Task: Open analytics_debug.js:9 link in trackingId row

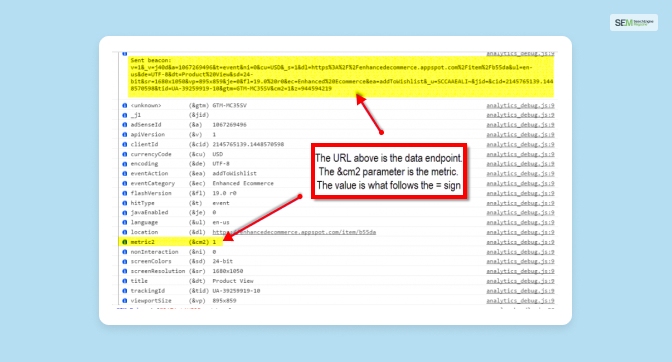Action: tap(520, 291)
